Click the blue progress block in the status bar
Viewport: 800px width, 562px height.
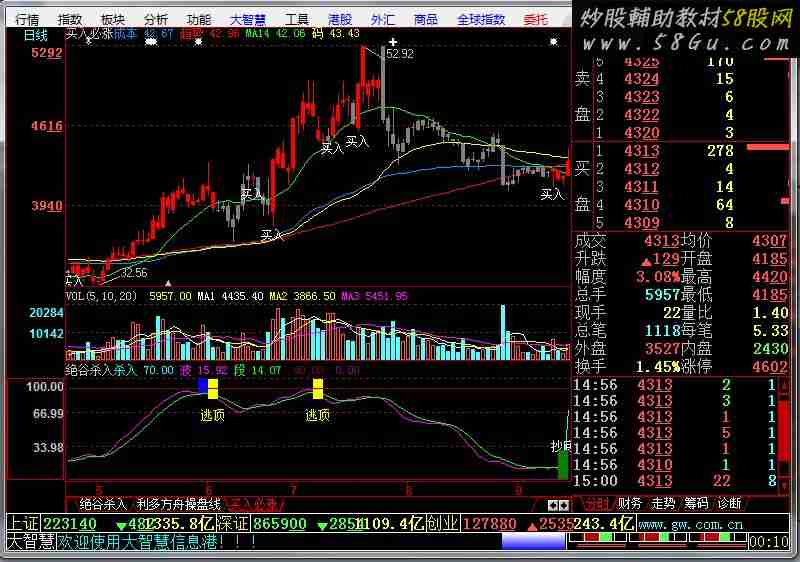point(533,541)
